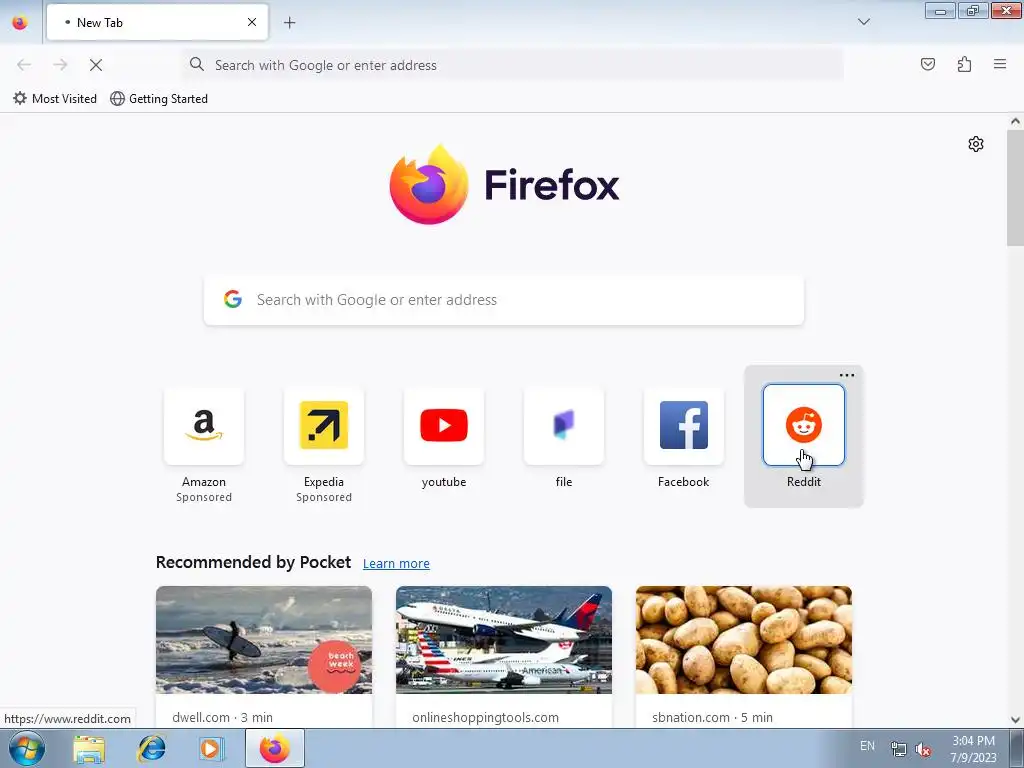Image resolution: width=1024 pixels, height=768 pixels.
Task: Open the dwell.com surfer article thumbnail
Action: [x=264, y=640]
